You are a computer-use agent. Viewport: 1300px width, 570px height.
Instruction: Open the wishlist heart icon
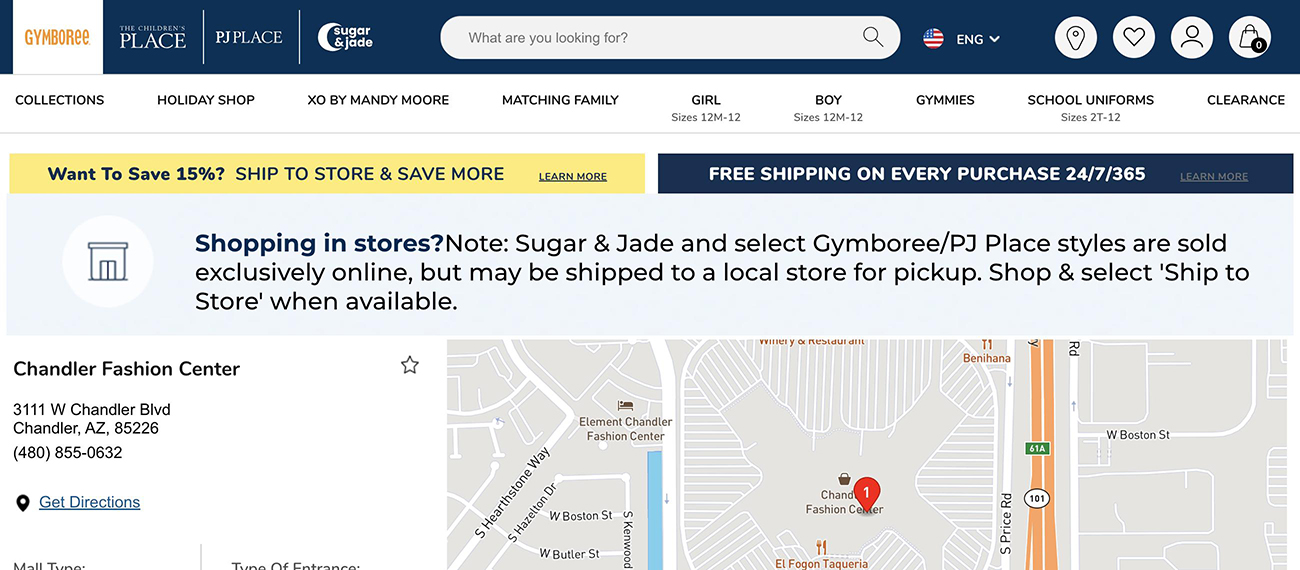tap(1133, 38)
